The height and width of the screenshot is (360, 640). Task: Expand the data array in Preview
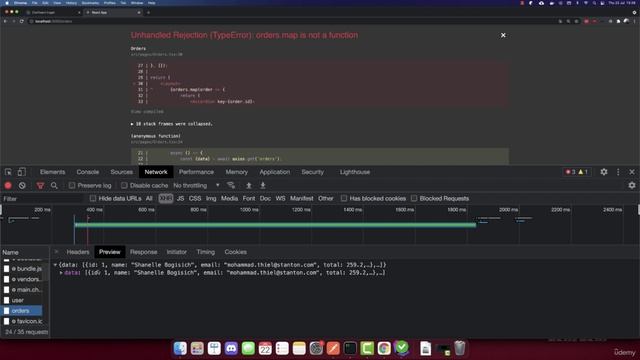click(61, 273)
